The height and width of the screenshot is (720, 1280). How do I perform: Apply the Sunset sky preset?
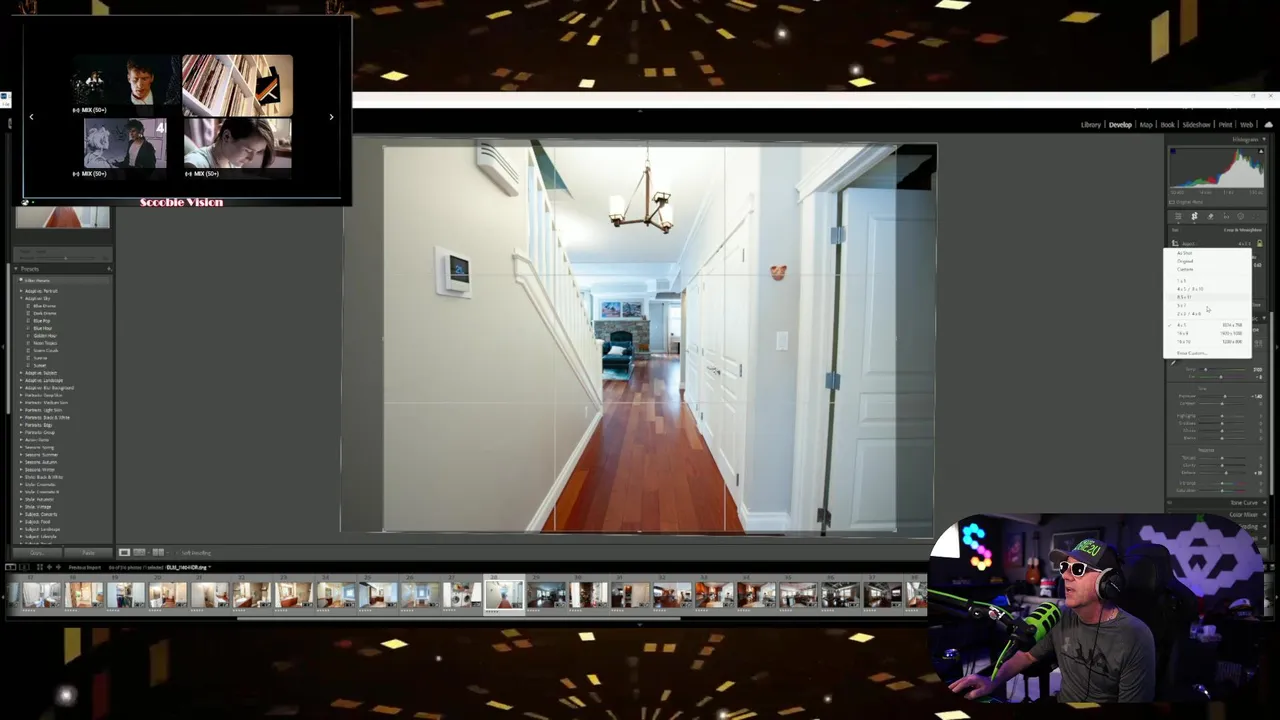pyautogui.click(x=39, y=365)
